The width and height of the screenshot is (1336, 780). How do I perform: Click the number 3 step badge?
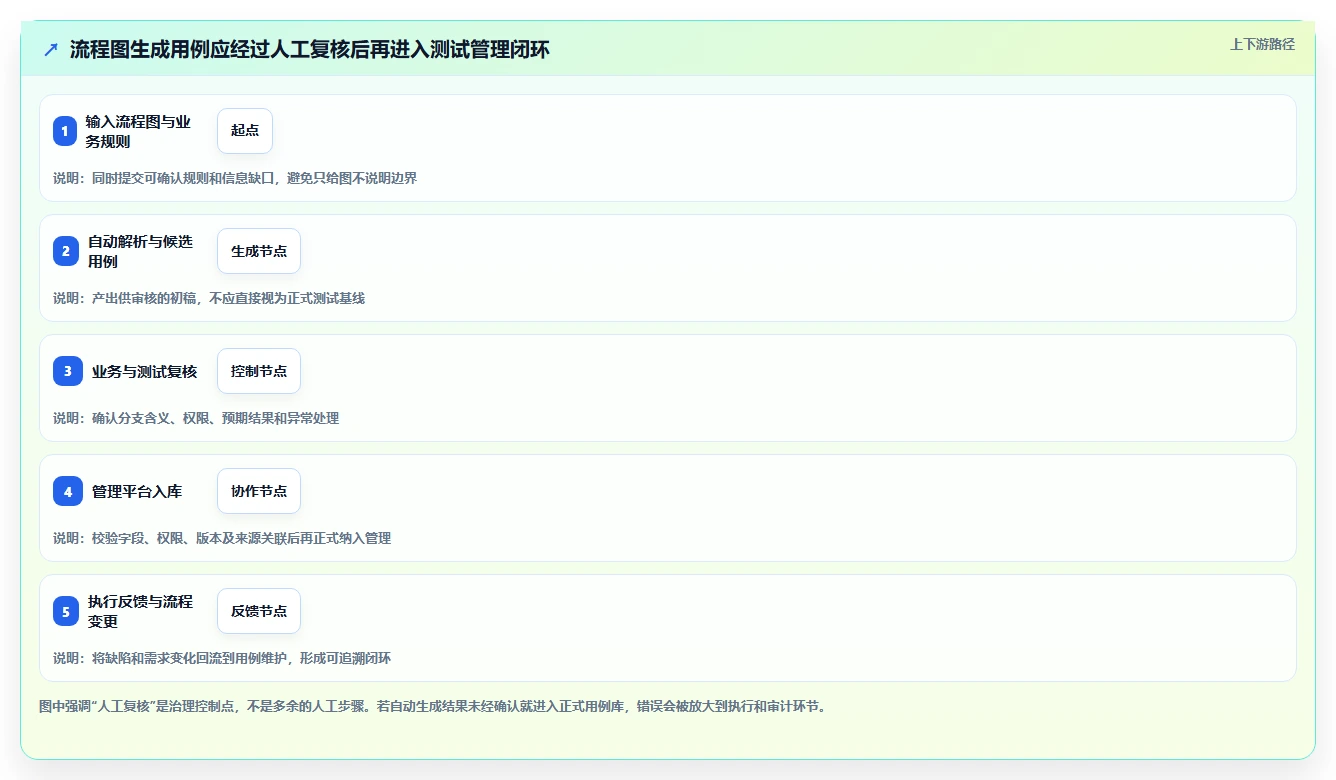pyautogui.click(x=68, y=371)
